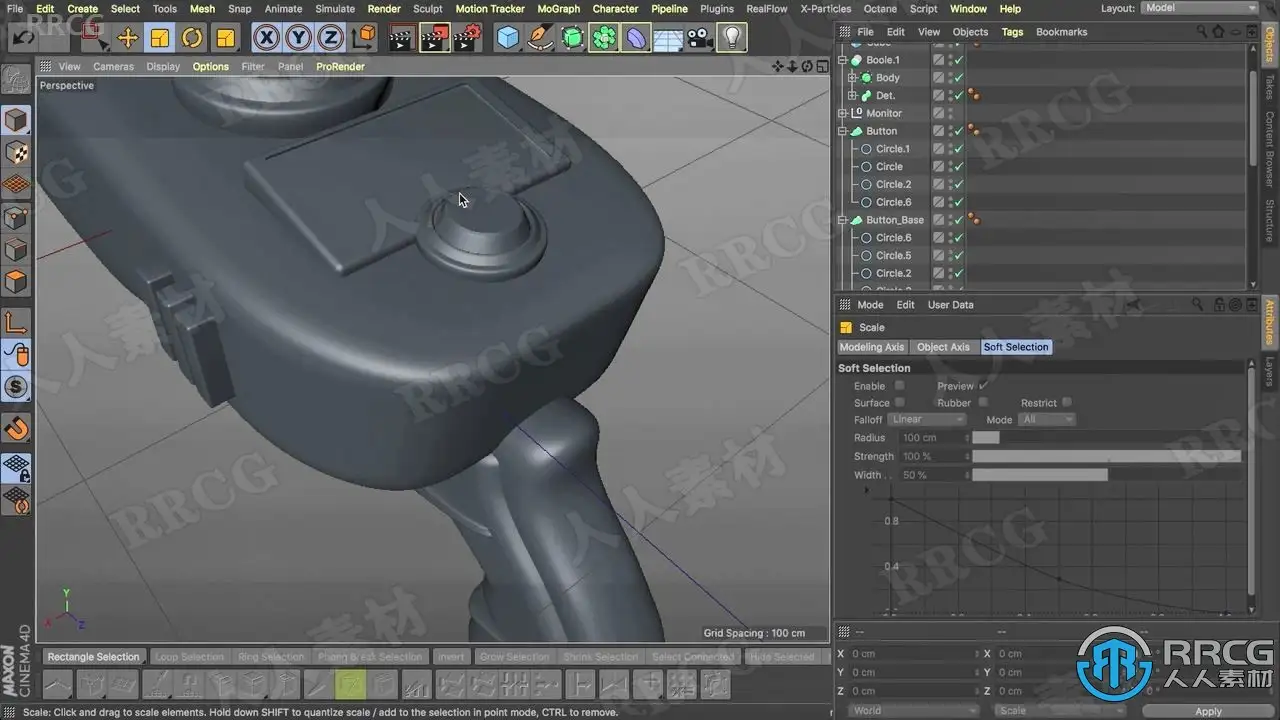Select the highlighted green tool in modeling palette
This screenshot has width=1280, height=720.
tap(350, 684)
